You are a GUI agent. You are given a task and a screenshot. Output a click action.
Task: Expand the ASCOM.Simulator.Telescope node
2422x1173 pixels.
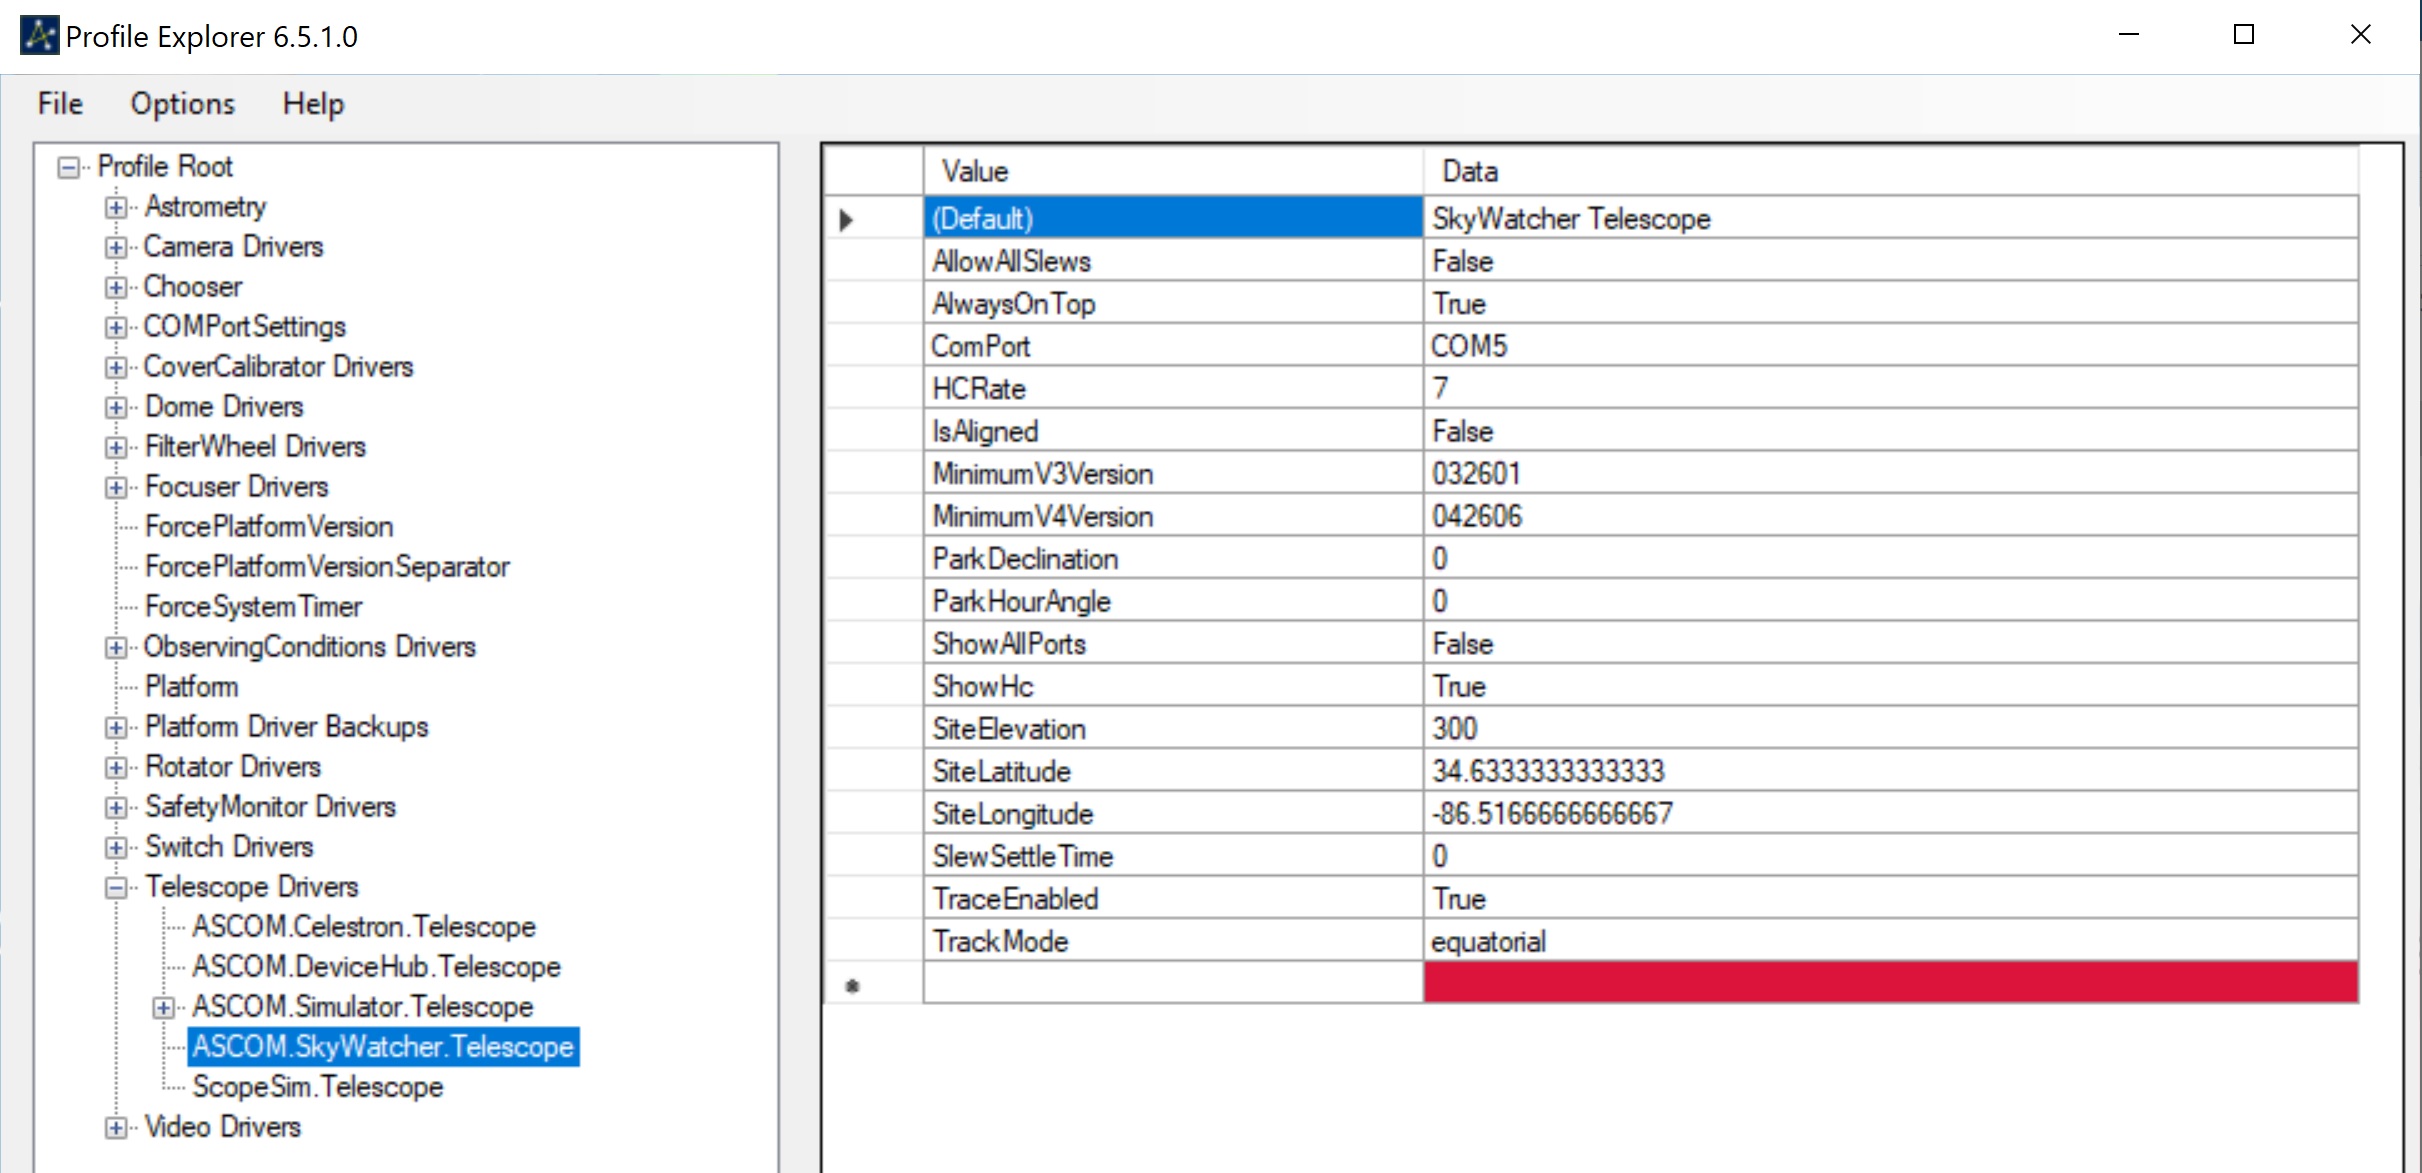pyautogui.click(x=164, y=1007)
